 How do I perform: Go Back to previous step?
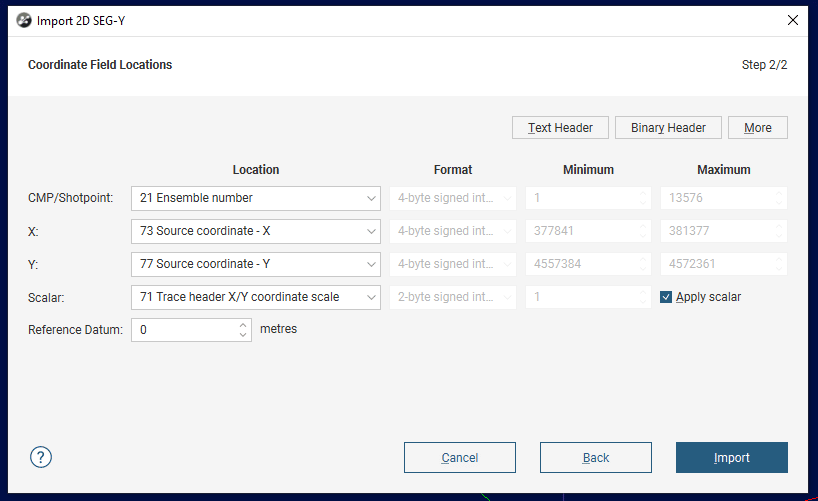click(596, 458)
